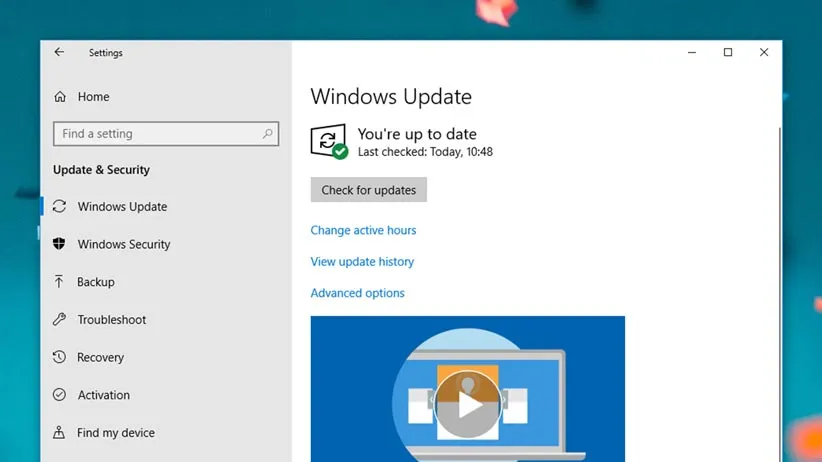Click the search magnifier icon
The image size is (822, 462).
268,134
